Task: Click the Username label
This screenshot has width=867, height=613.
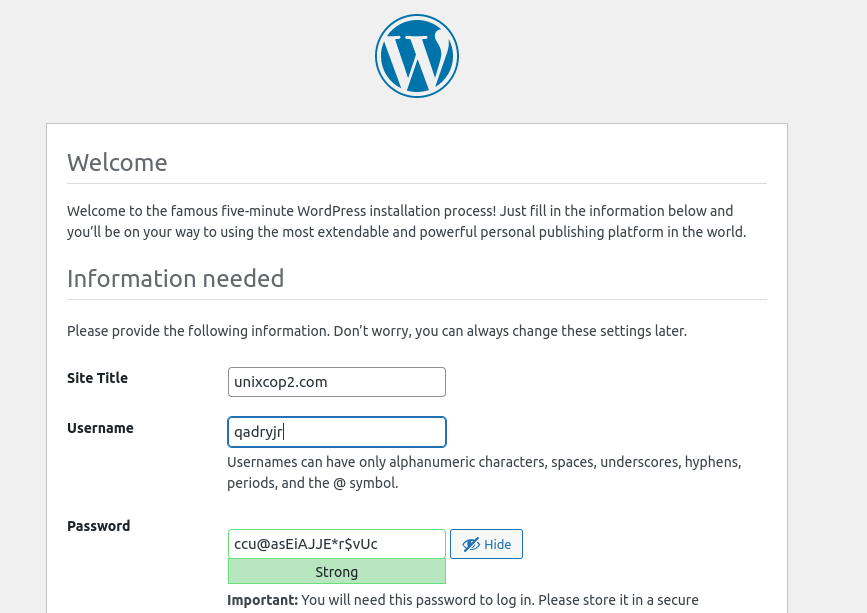Action: coord(100,428)
